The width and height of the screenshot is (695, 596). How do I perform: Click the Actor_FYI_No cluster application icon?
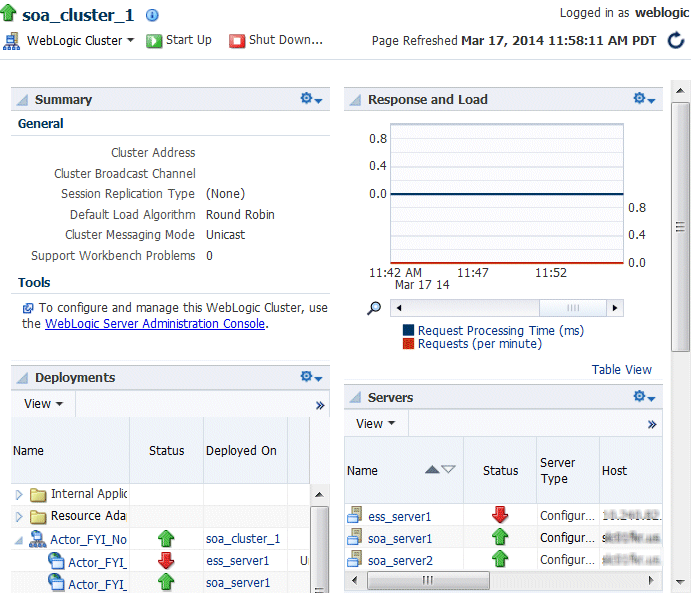(x=38, y=539)
